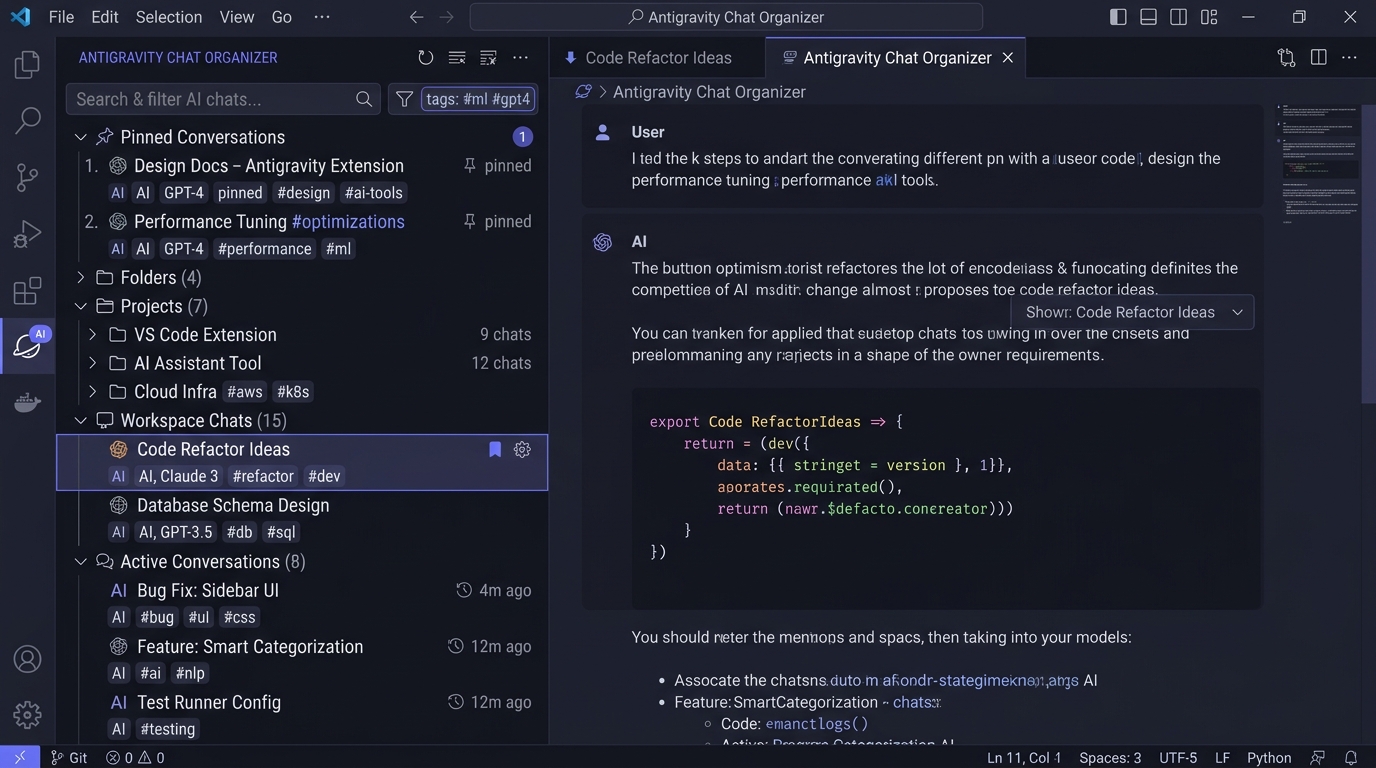Collapse the Projects (7) section

(81, 306)
